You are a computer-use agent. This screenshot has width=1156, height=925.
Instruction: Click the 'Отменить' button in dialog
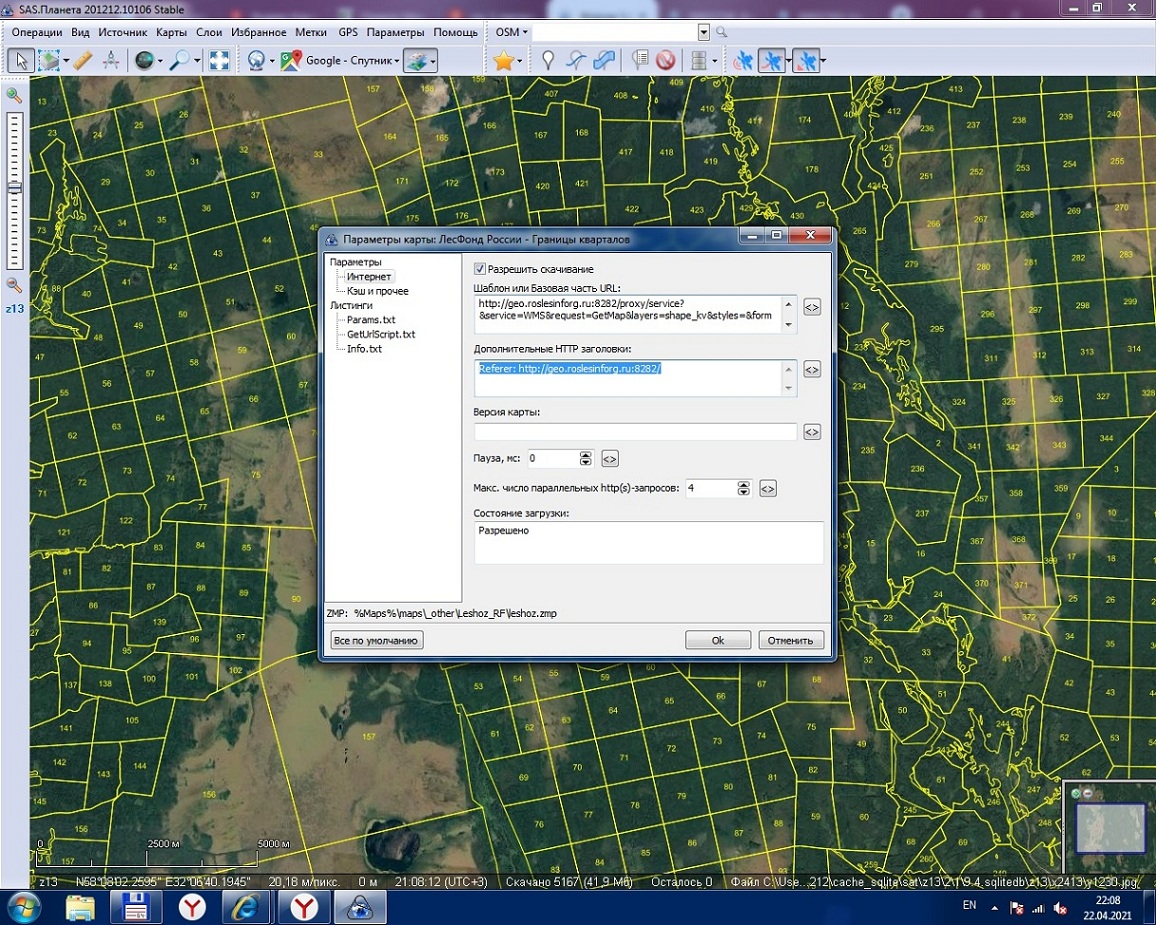[791, 640]
